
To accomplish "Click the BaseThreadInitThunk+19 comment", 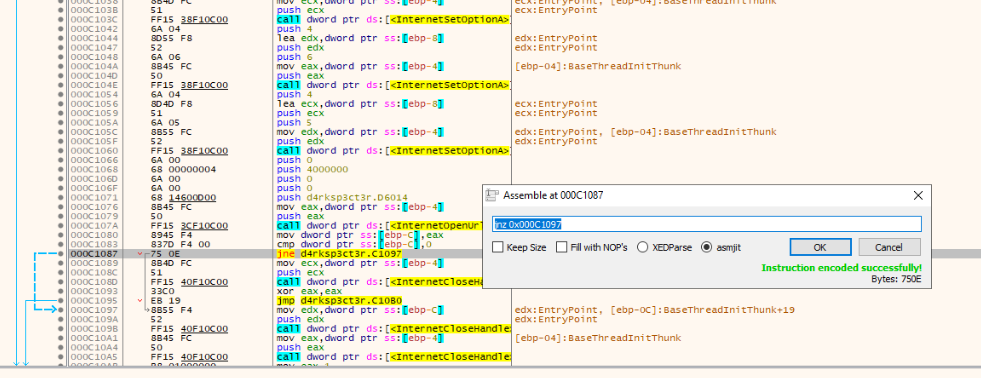I will click(654, 310).
